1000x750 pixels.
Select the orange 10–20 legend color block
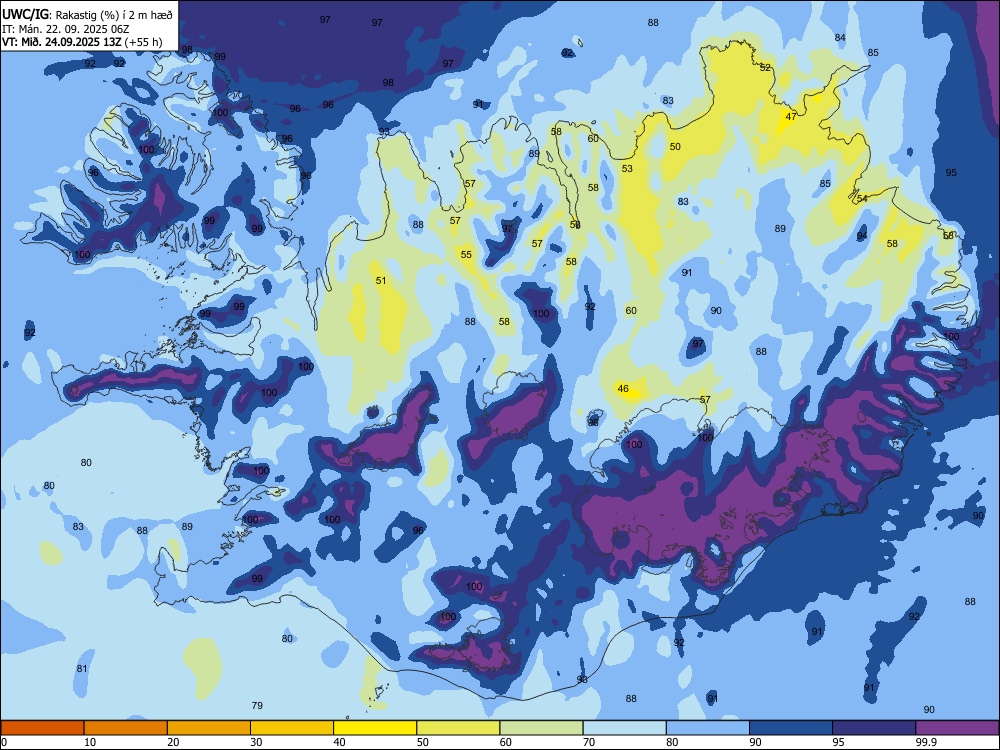[x=126, y=728]
